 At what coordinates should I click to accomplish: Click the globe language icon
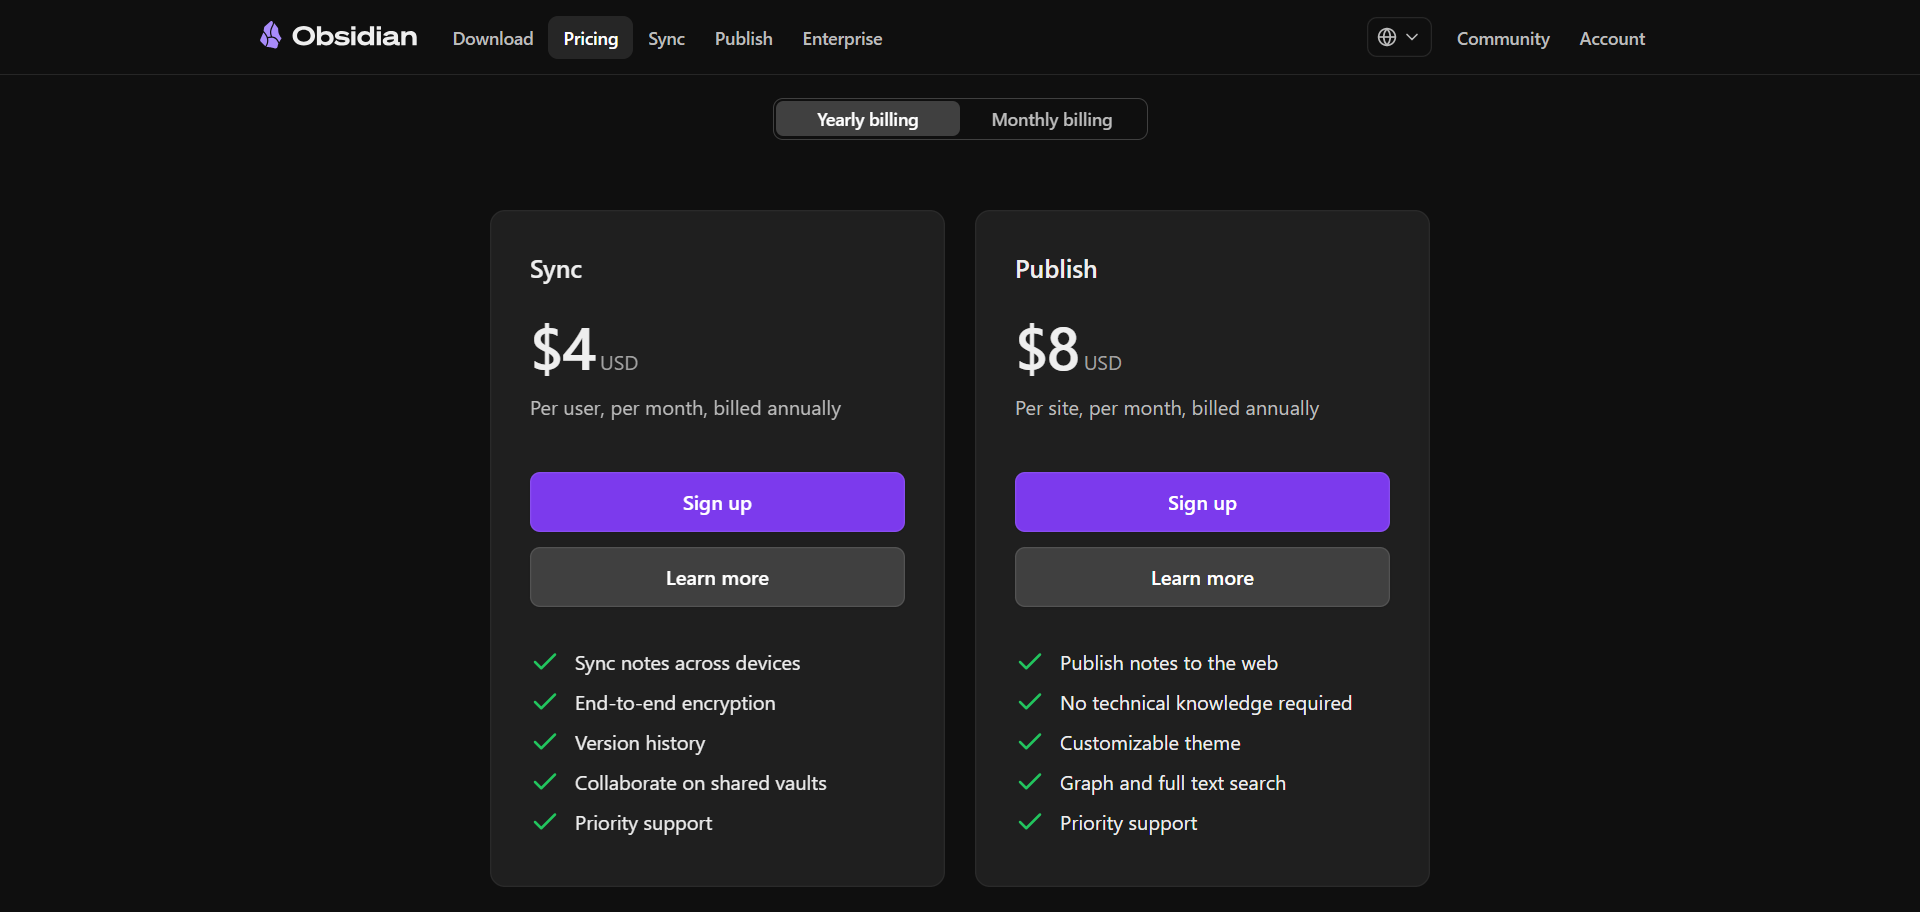tap(1386, 37)
